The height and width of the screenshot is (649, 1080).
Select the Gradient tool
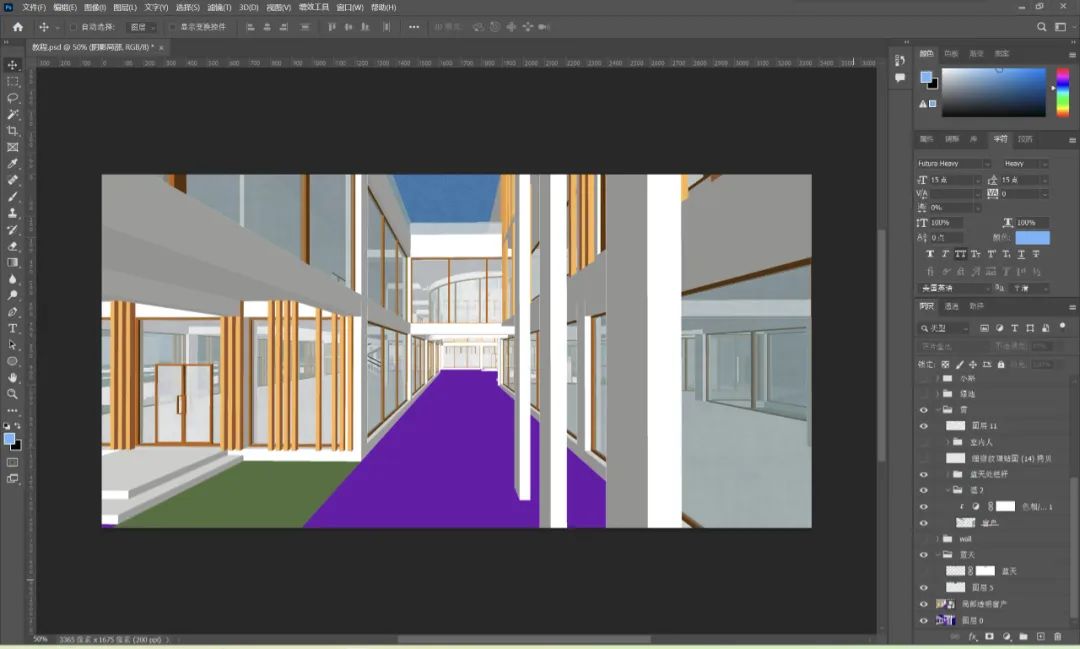click(x=12, y=262)
